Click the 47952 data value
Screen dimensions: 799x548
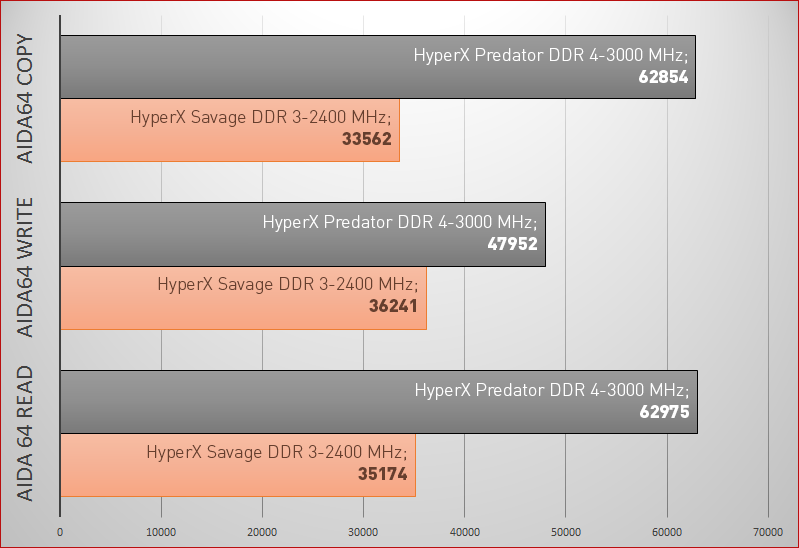pyautogui.click(x=512, y=244)
